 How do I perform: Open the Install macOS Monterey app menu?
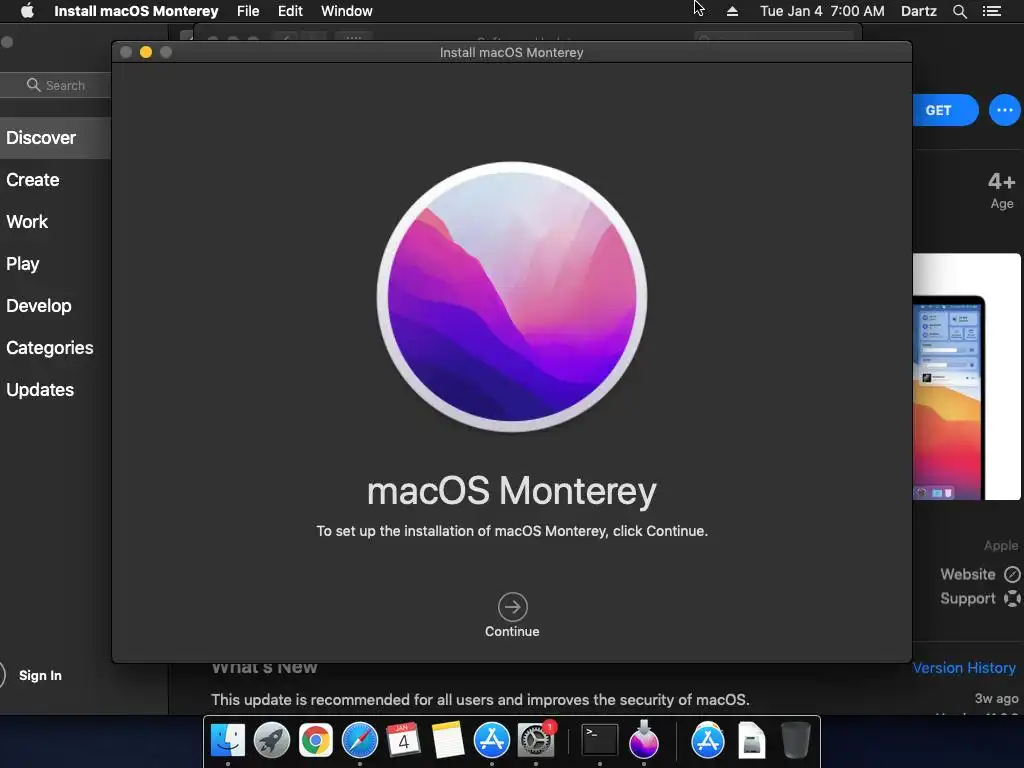click(136, 11)
